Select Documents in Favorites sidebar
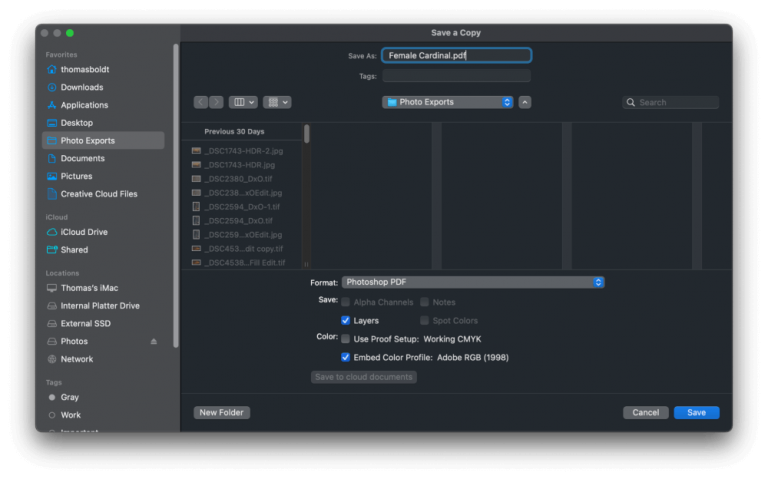Screen dimensions: 768x479 point(82,158)
